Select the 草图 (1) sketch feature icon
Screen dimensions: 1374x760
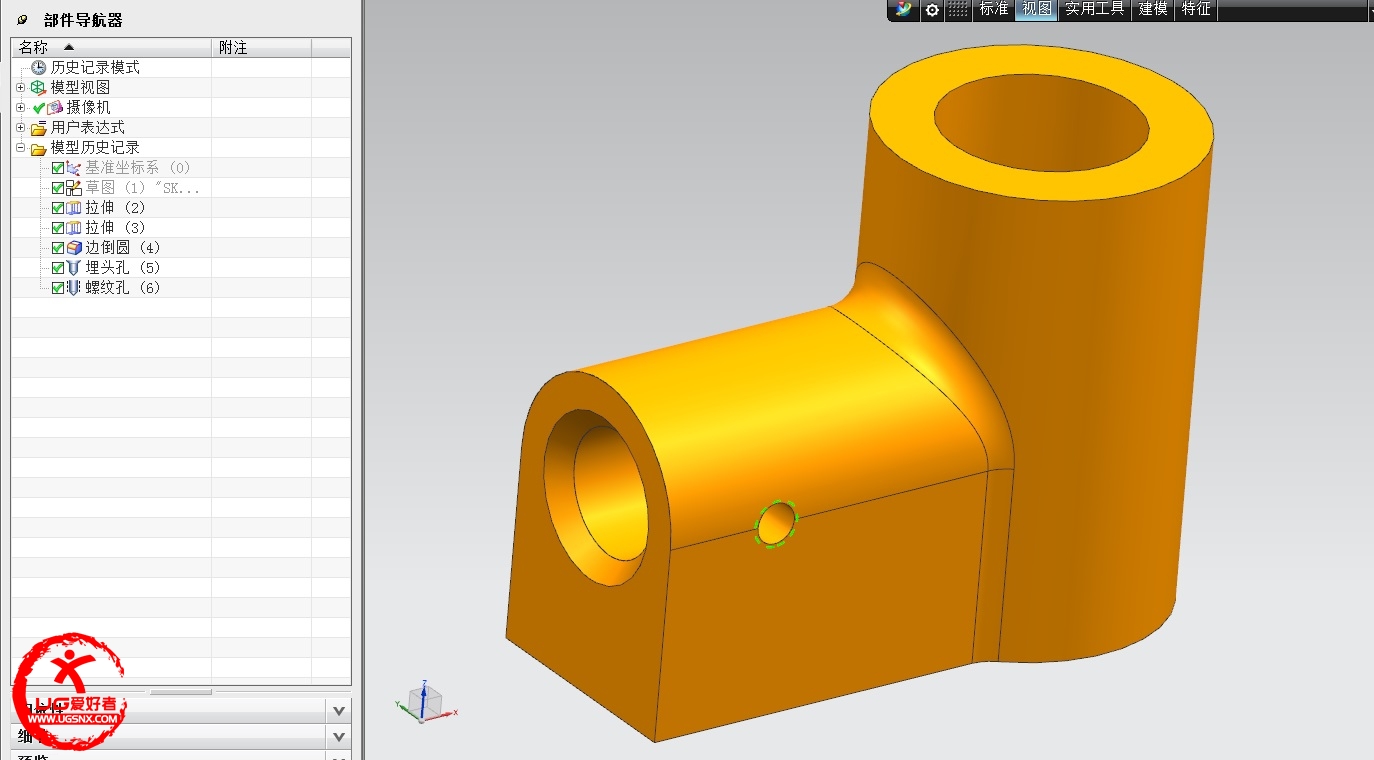pos(73,187)
